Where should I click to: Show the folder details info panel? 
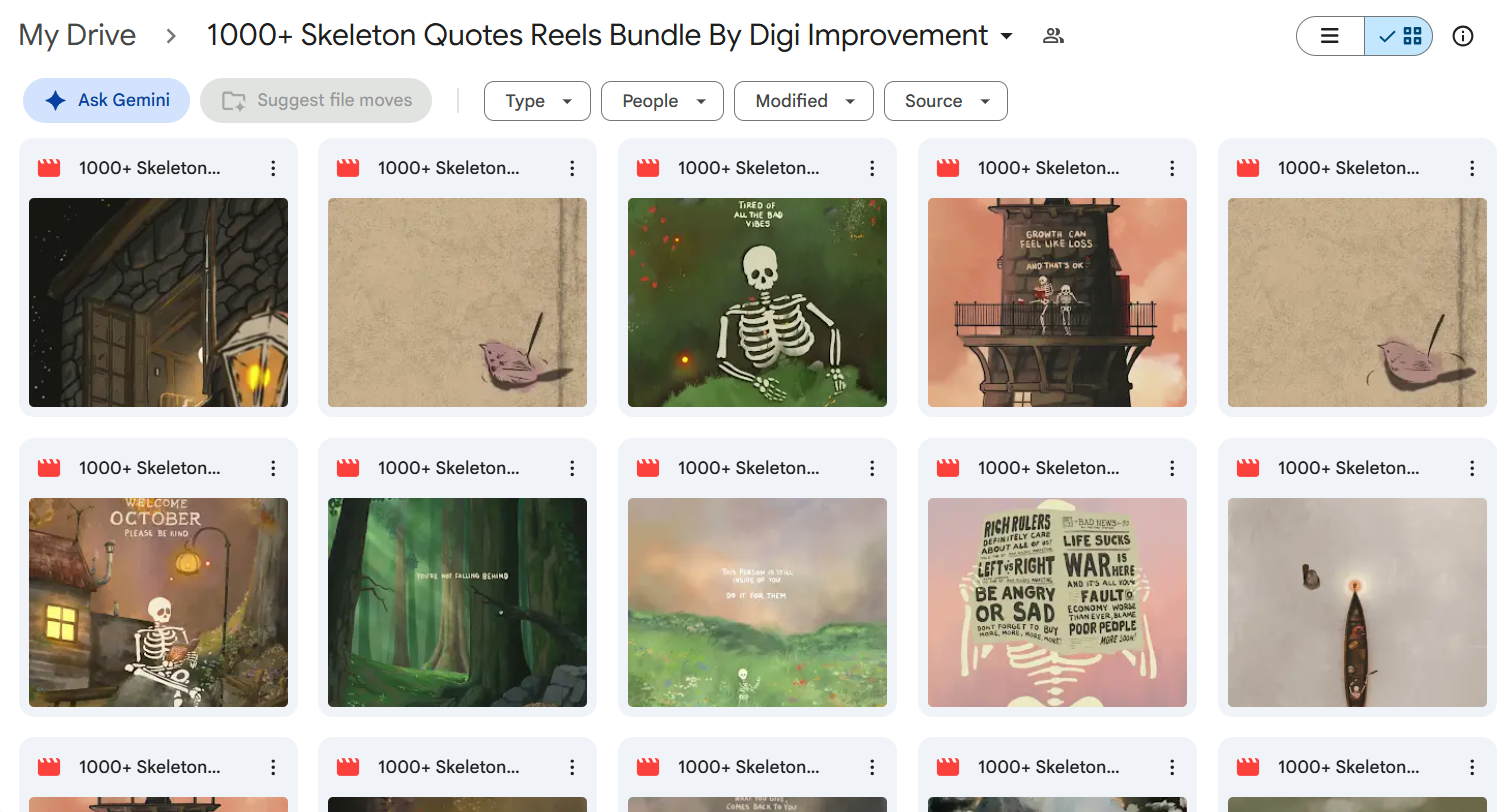click(1463, 36)
